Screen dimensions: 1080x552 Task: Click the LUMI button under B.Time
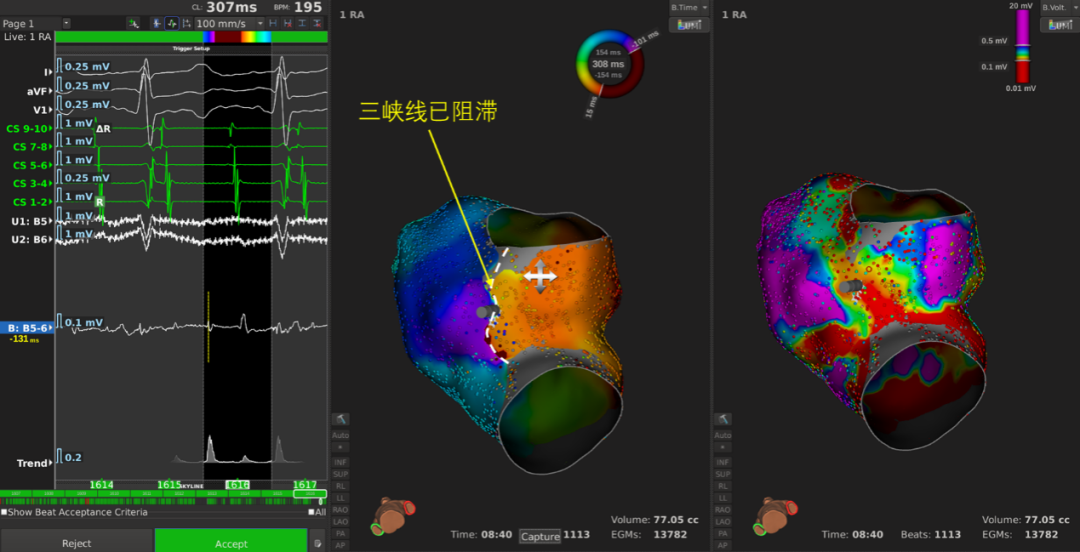(x=689, y=24)
